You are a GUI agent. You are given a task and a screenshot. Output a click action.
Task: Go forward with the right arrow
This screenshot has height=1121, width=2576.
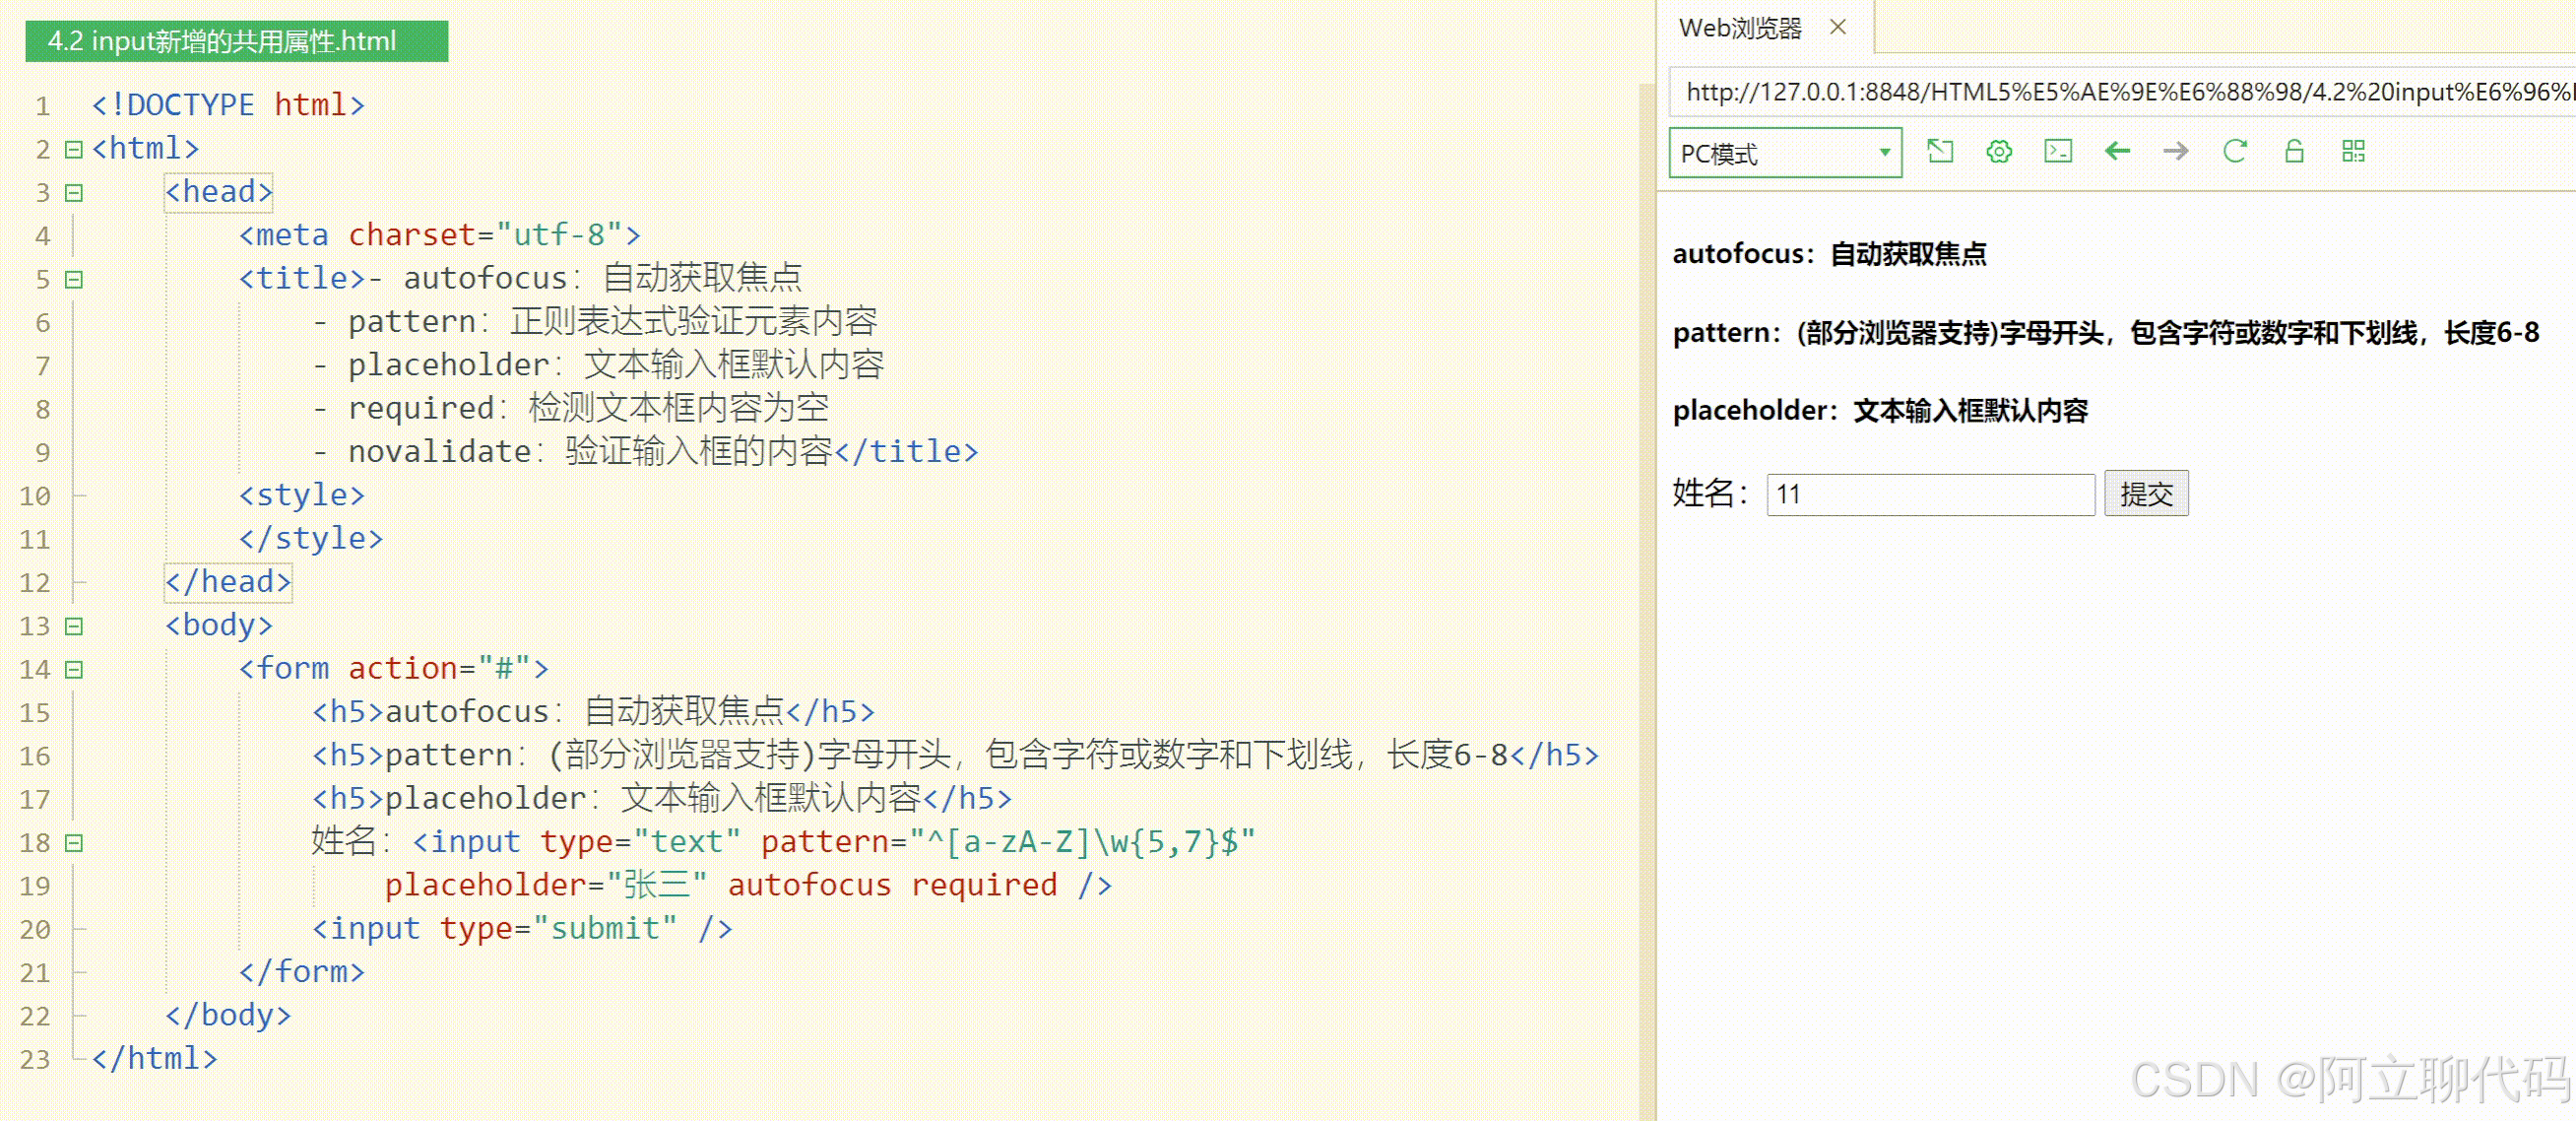tap(2175, 151)
